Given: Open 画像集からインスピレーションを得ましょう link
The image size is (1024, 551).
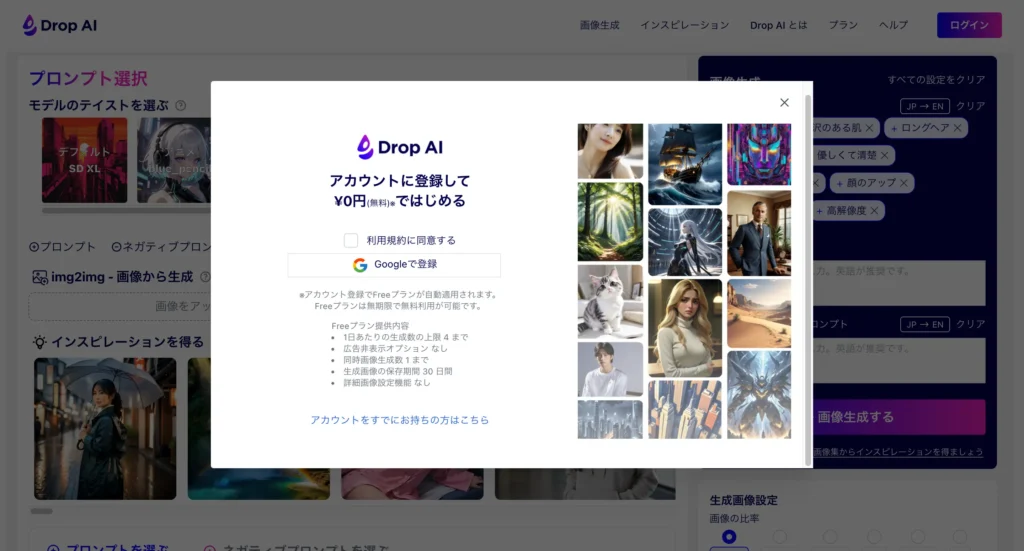Looking at the screenshot, I should [898, 452].
